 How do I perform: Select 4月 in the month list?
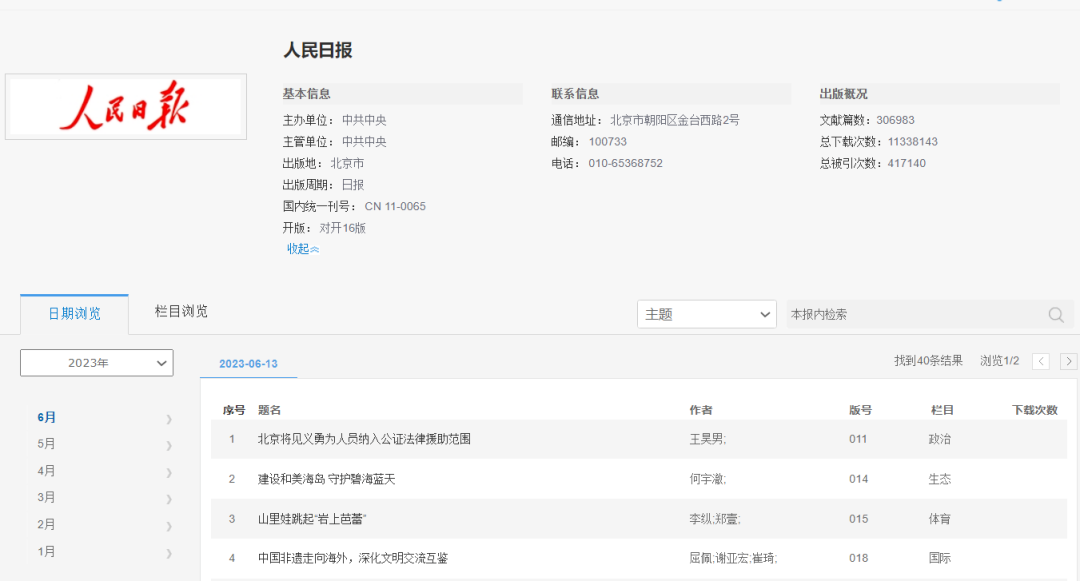(x=46, y=471)
